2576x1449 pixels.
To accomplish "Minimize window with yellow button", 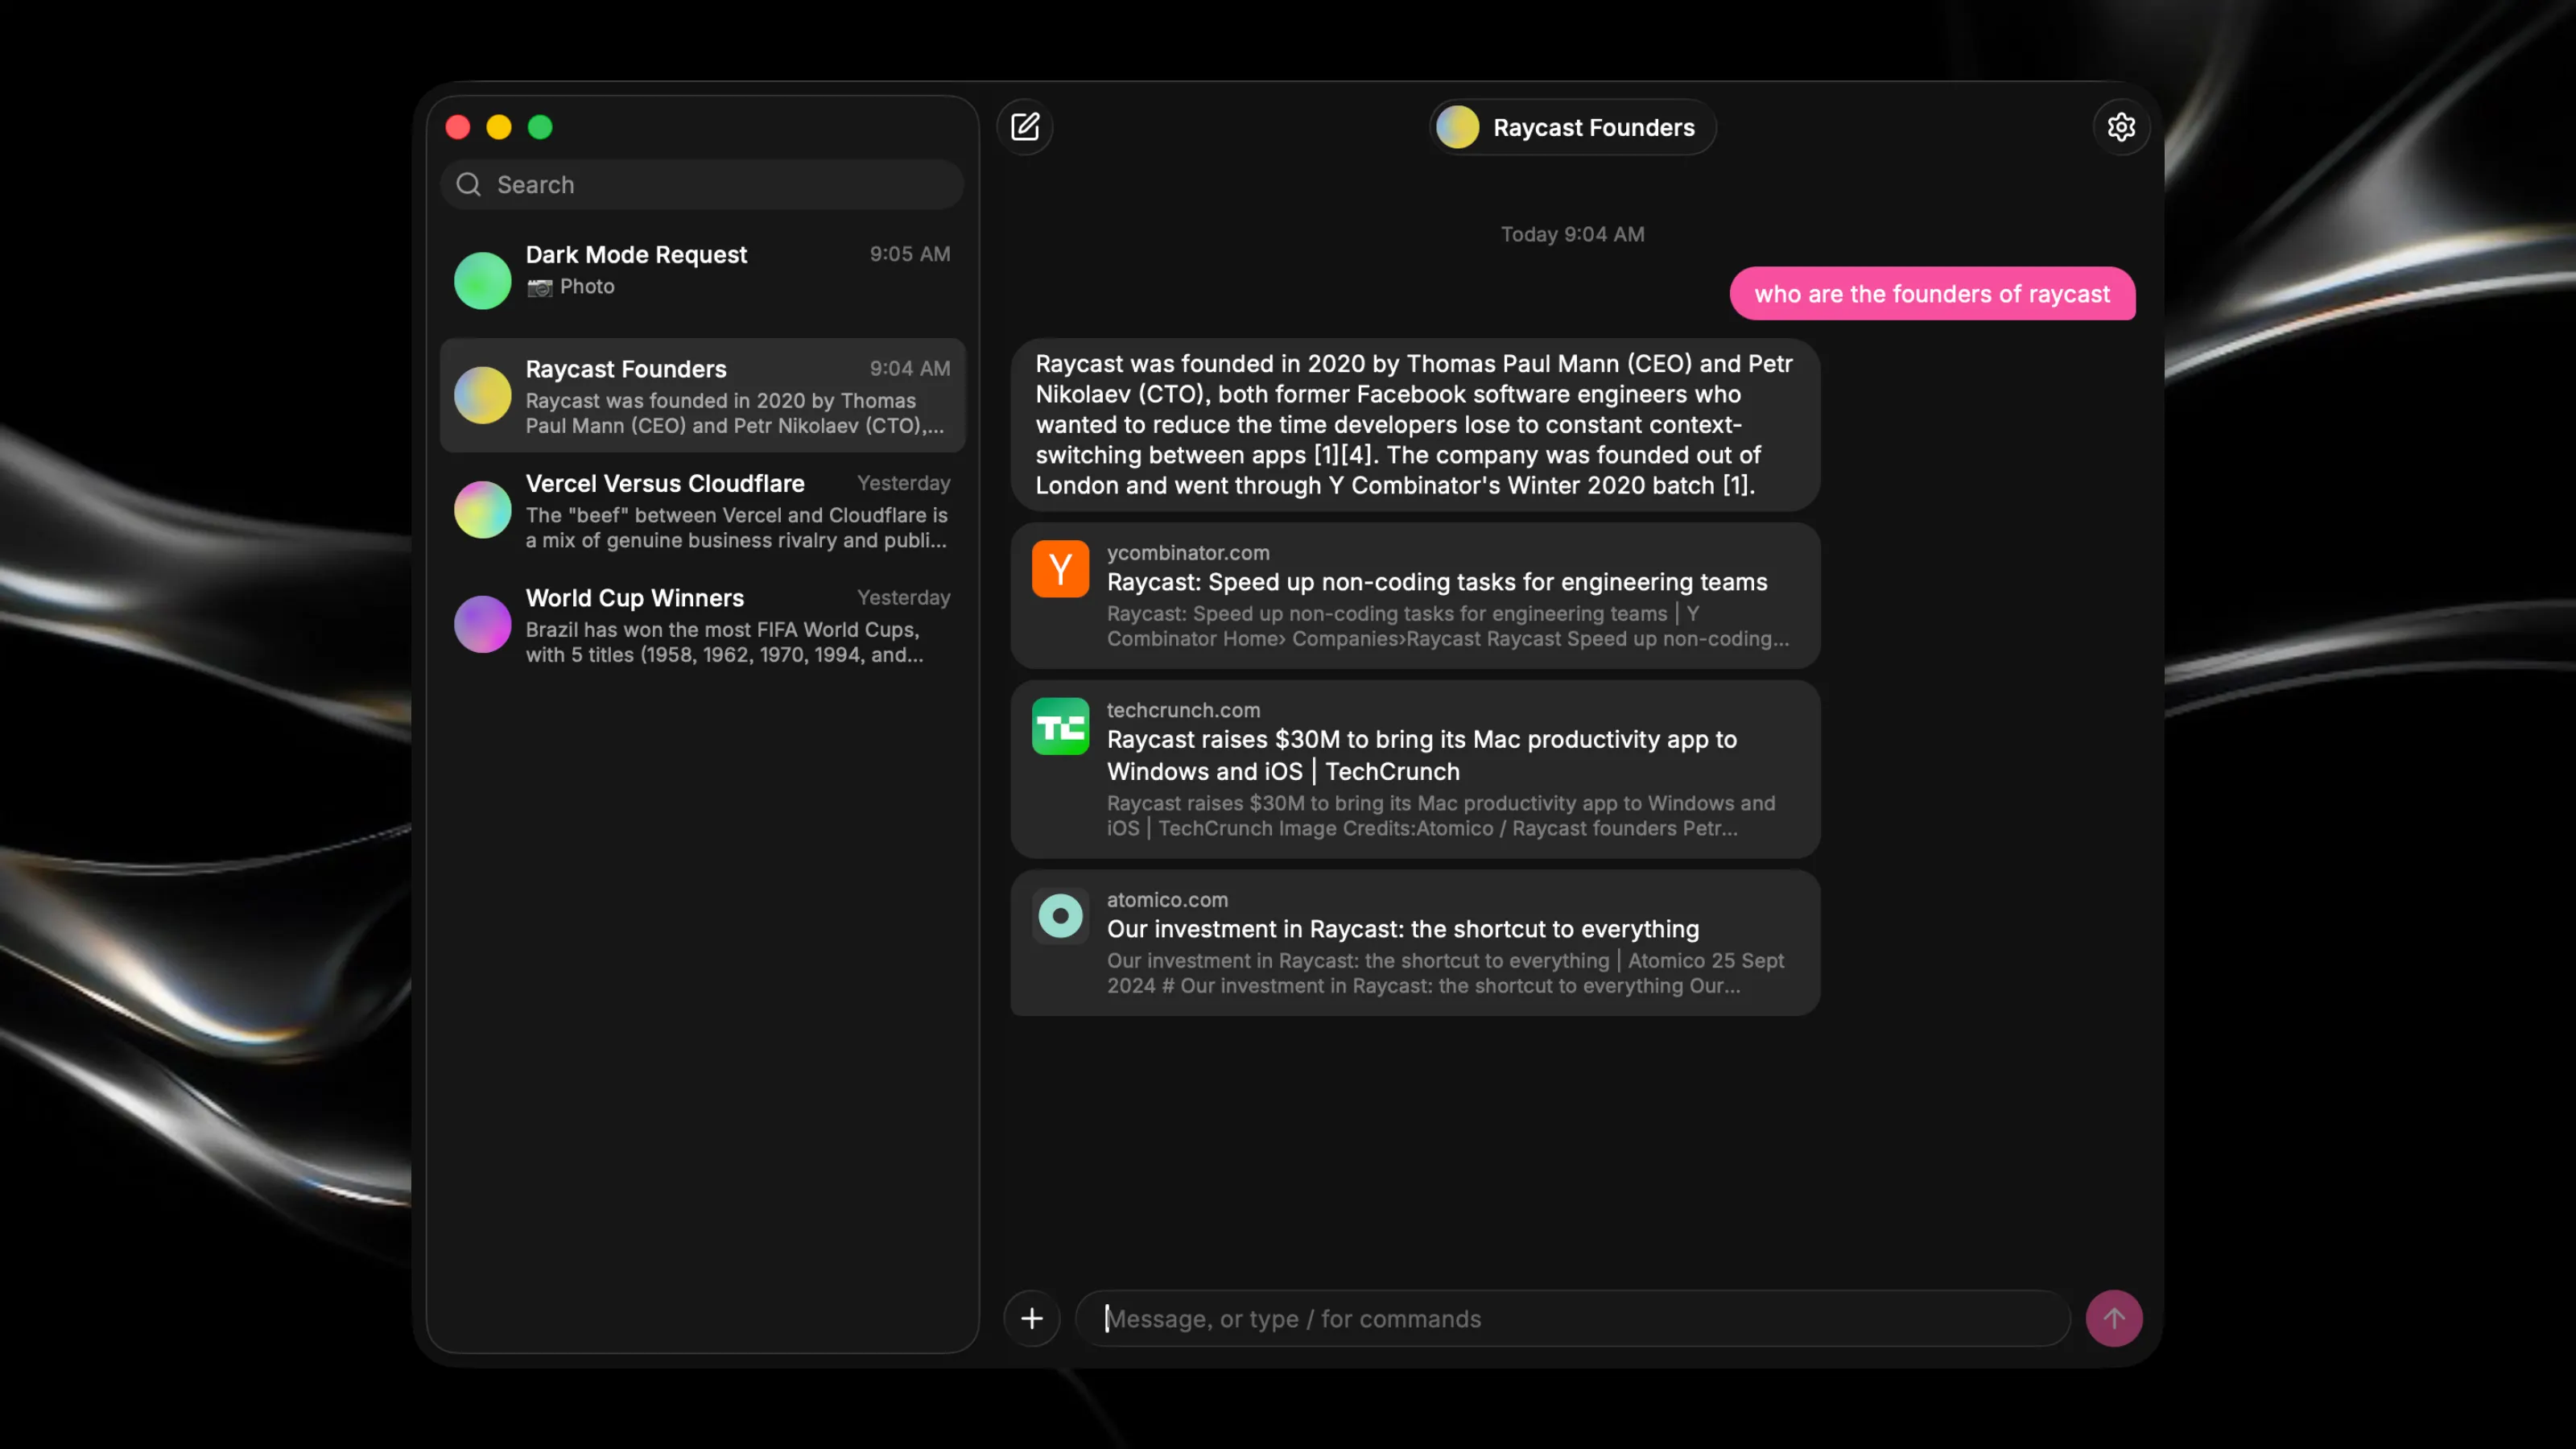I will click(x=499, y=127).
